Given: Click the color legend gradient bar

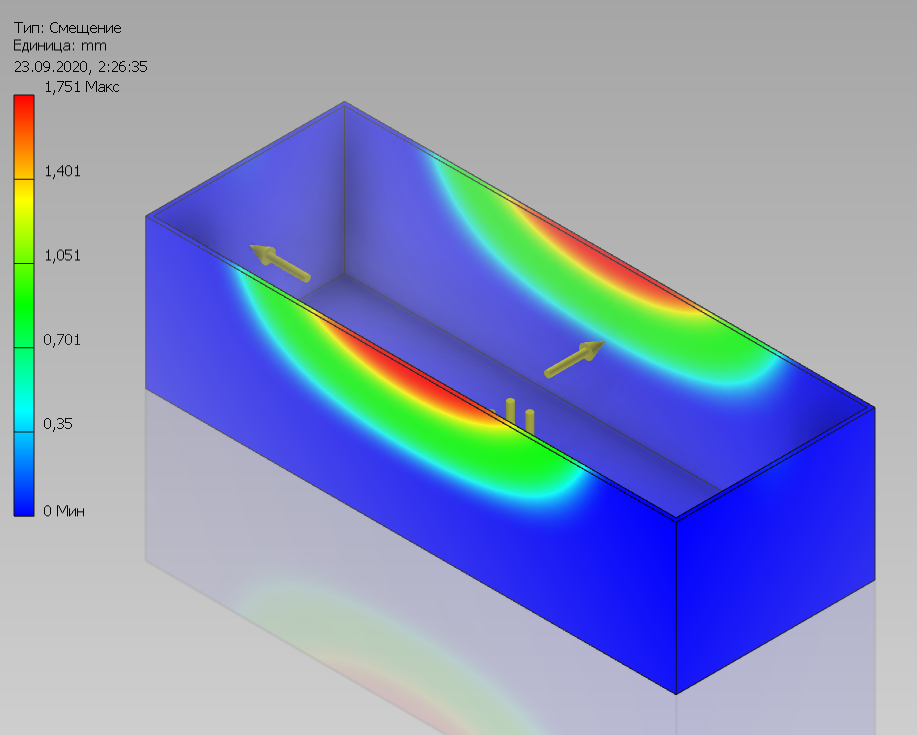Looking at the screenshot, I should [x=24, y=306].
